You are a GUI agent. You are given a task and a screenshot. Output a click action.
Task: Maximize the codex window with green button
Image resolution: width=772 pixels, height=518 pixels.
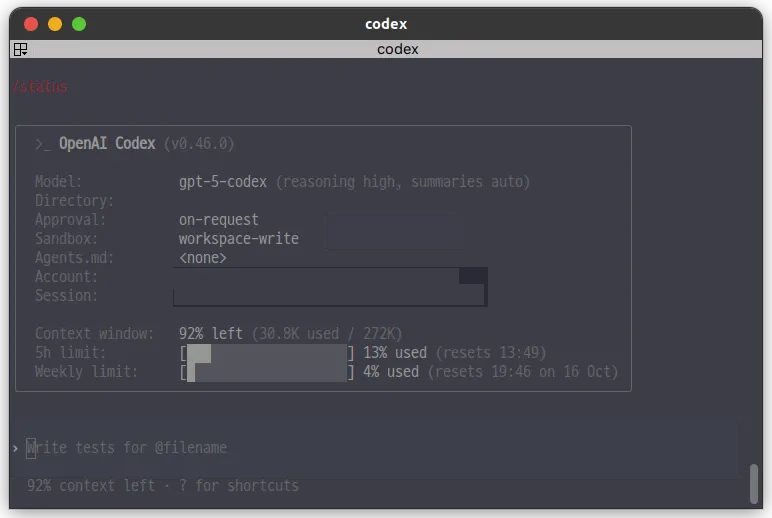tap(79, 24)
